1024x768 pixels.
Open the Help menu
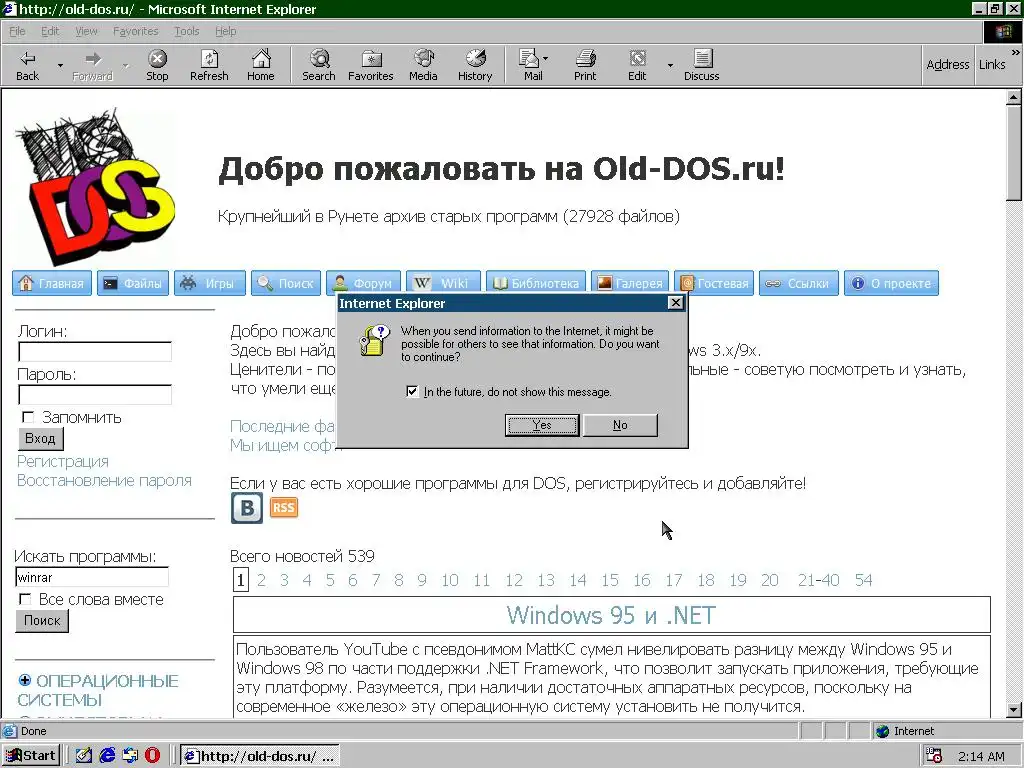tap(225, 31)
